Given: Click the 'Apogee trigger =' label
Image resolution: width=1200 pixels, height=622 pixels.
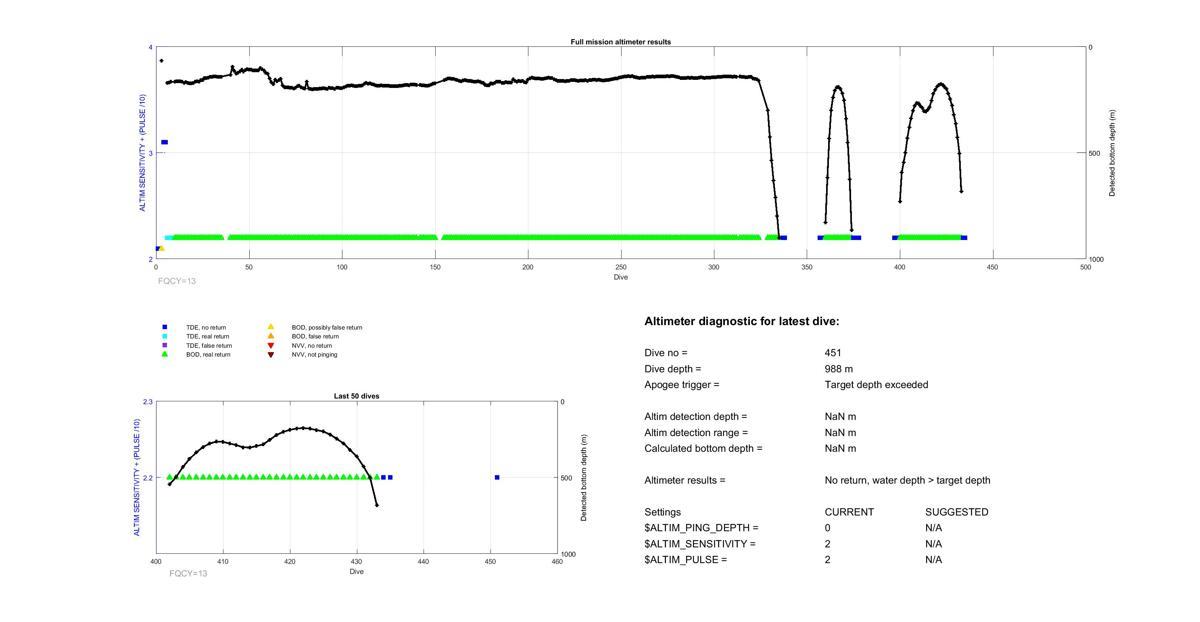Looking at the screenshot, I should (682, 385).
